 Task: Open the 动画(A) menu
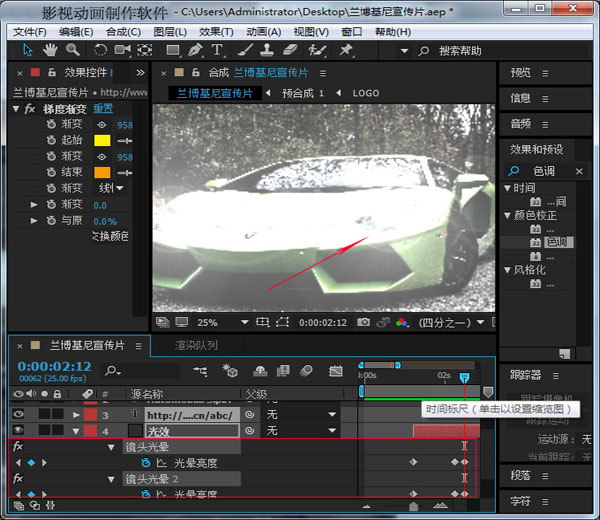tap(264, 32)
